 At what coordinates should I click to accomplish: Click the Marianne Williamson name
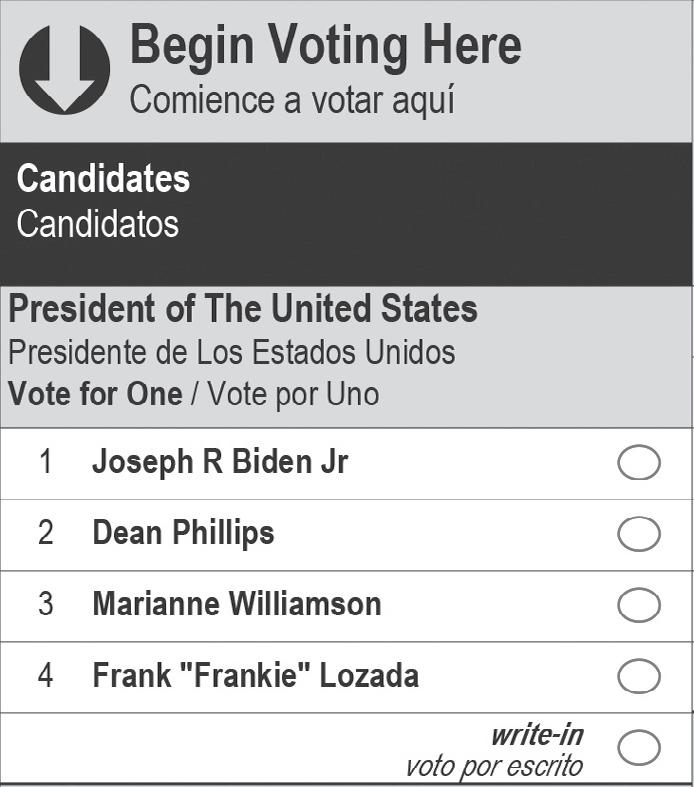[236, 604]
